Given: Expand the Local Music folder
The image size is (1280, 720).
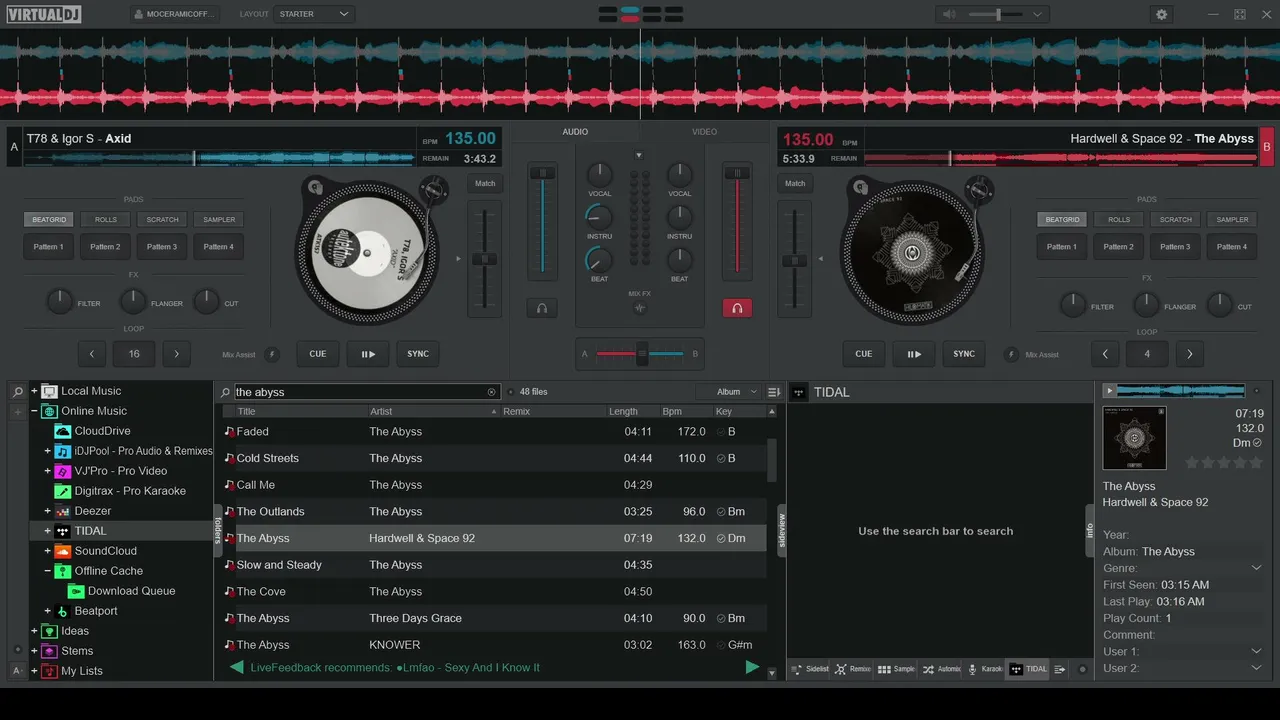Looking at the screenshot, I should click(x=34, y=391).
